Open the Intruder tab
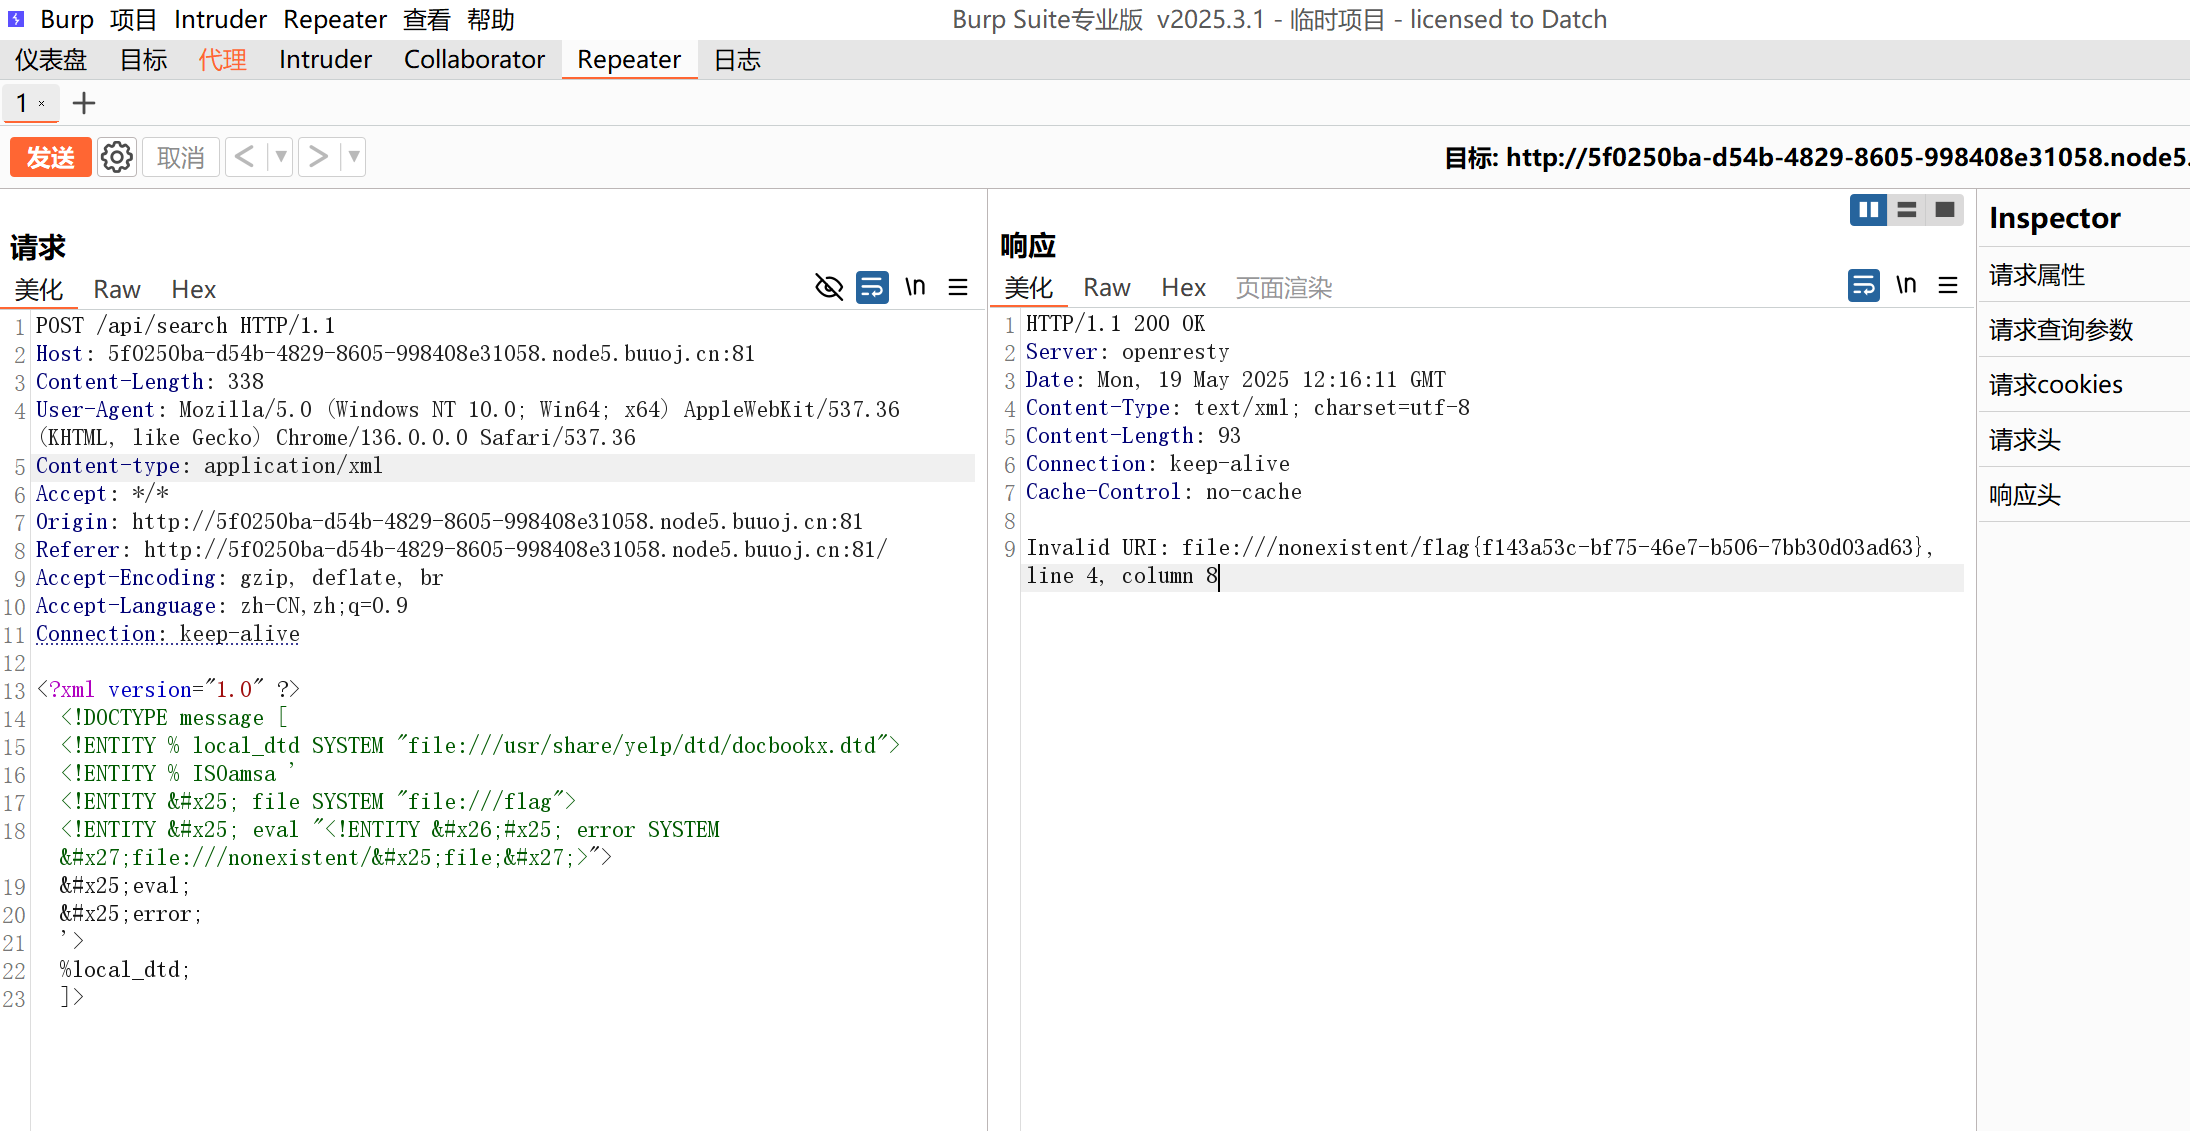2190x1131 pixels. (x=325, y=60)
